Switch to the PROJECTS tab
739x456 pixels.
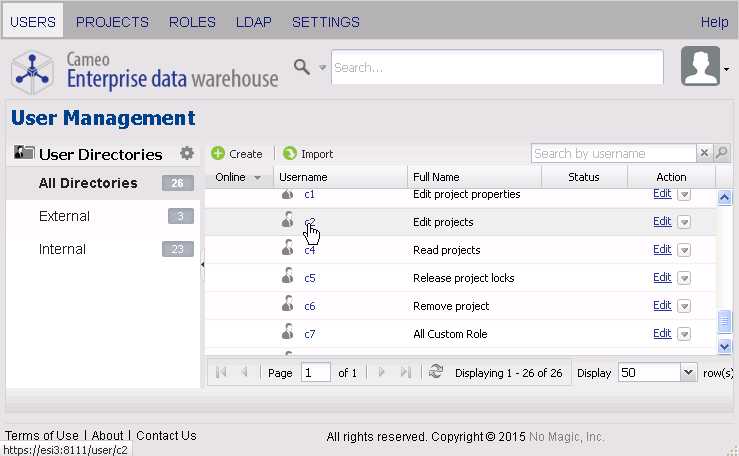[x=112, y=22]
